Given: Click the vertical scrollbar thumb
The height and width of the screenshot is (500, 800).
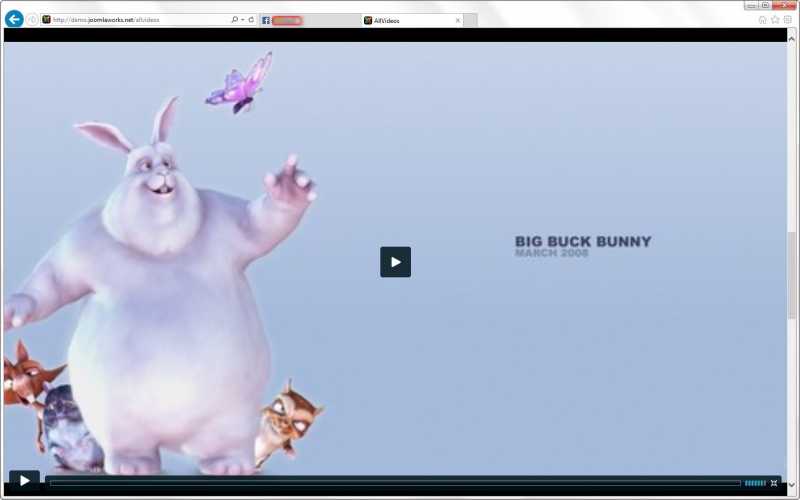Looking at the screenshot, I should tap(792, 276).
